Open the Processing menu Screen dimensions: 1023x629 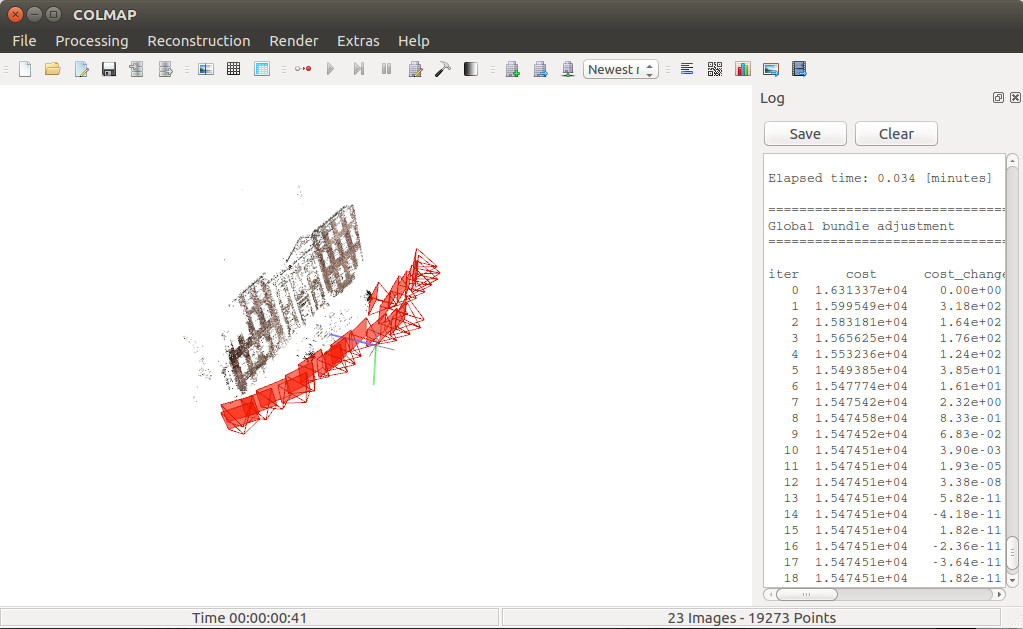coord(92,41)
